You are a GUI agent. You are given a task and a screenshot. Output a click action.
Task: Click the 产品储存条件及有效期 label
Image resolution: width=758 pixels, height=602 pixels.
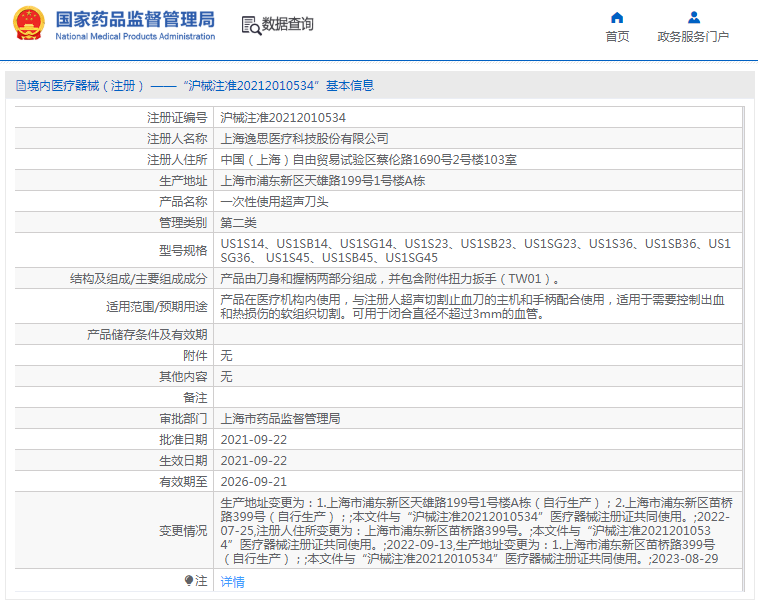147,335
